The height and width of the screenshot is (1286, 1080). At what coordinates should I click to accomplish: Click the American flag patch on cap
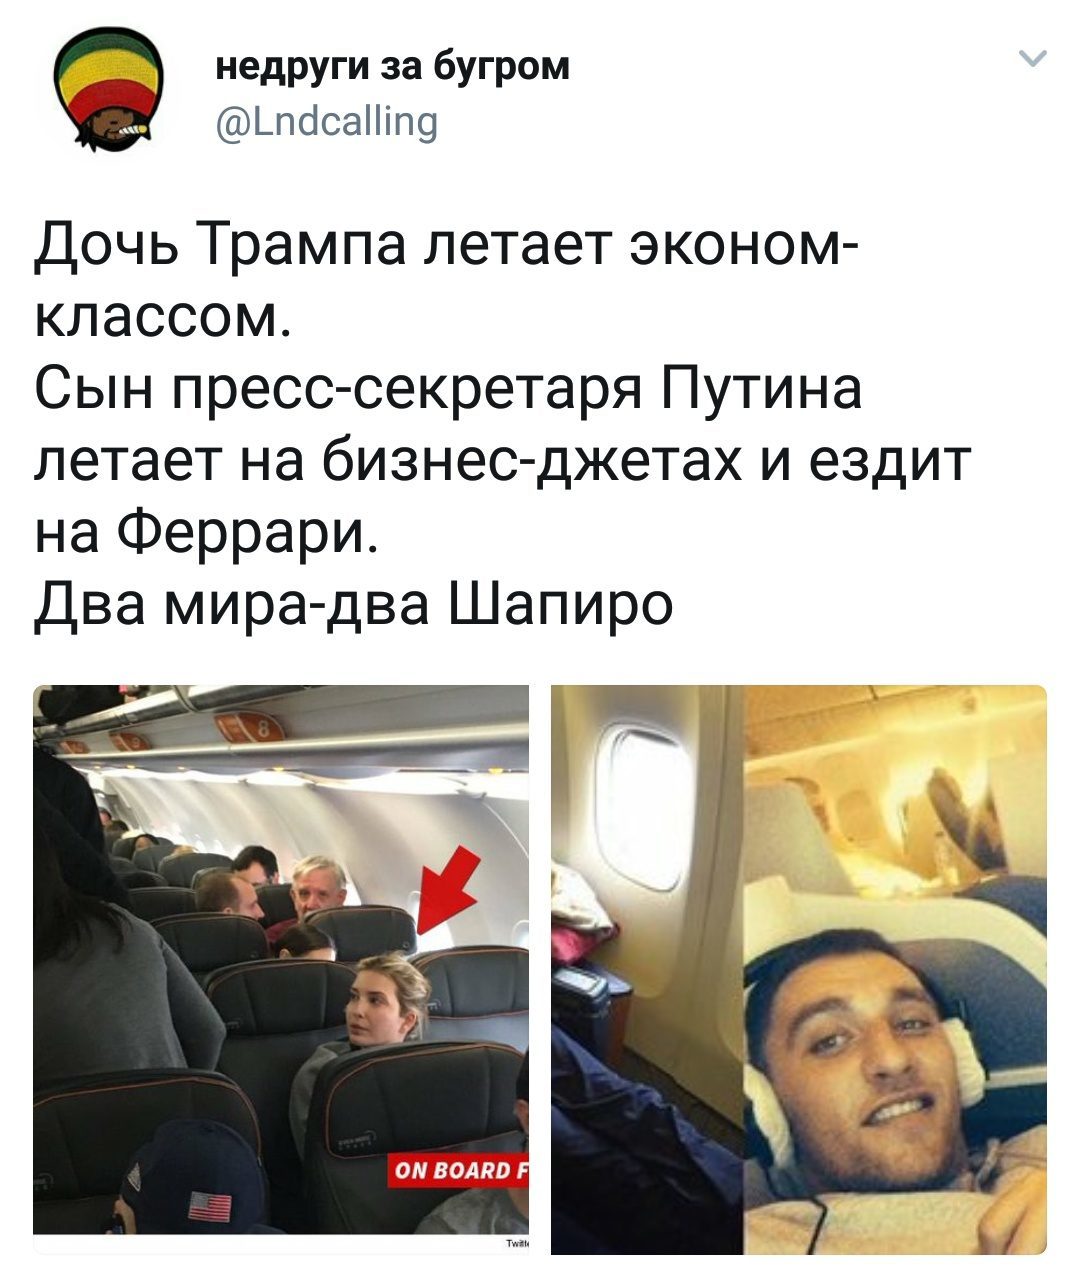(x=209, y=1204)
